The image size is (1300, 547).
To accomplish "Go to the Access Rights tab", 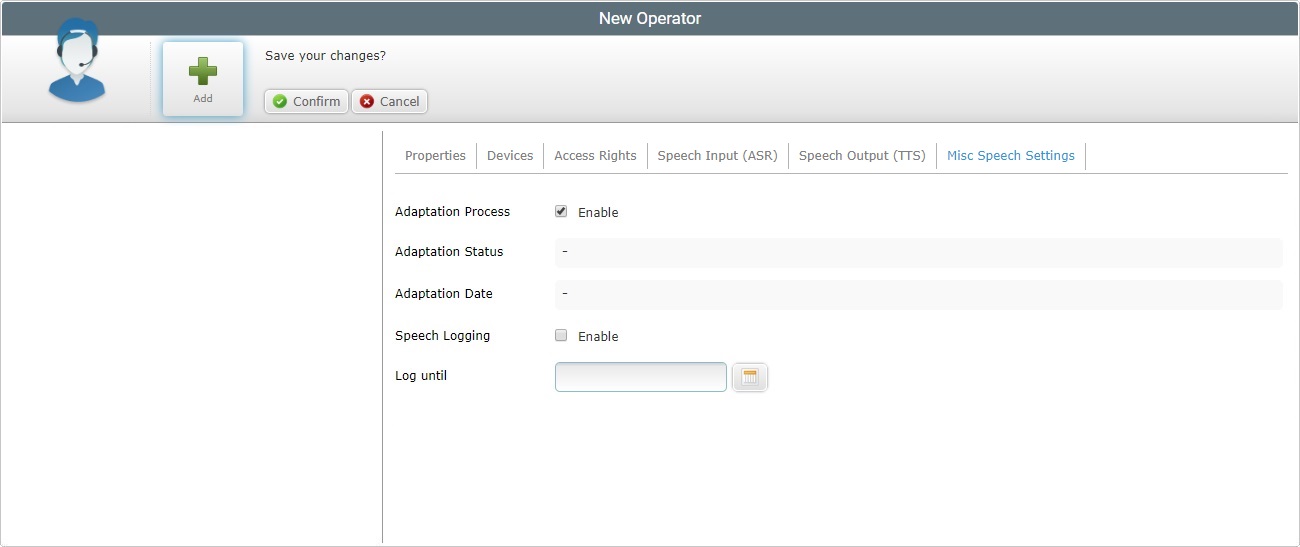I will coord(595,155).
